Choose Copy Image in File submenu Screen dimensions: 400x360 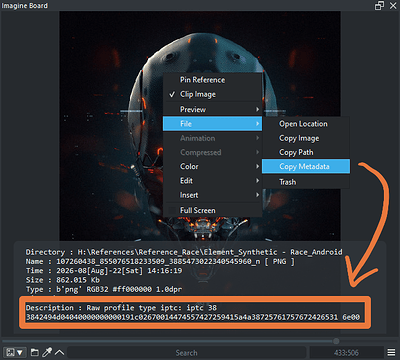(x=306, y=138)
